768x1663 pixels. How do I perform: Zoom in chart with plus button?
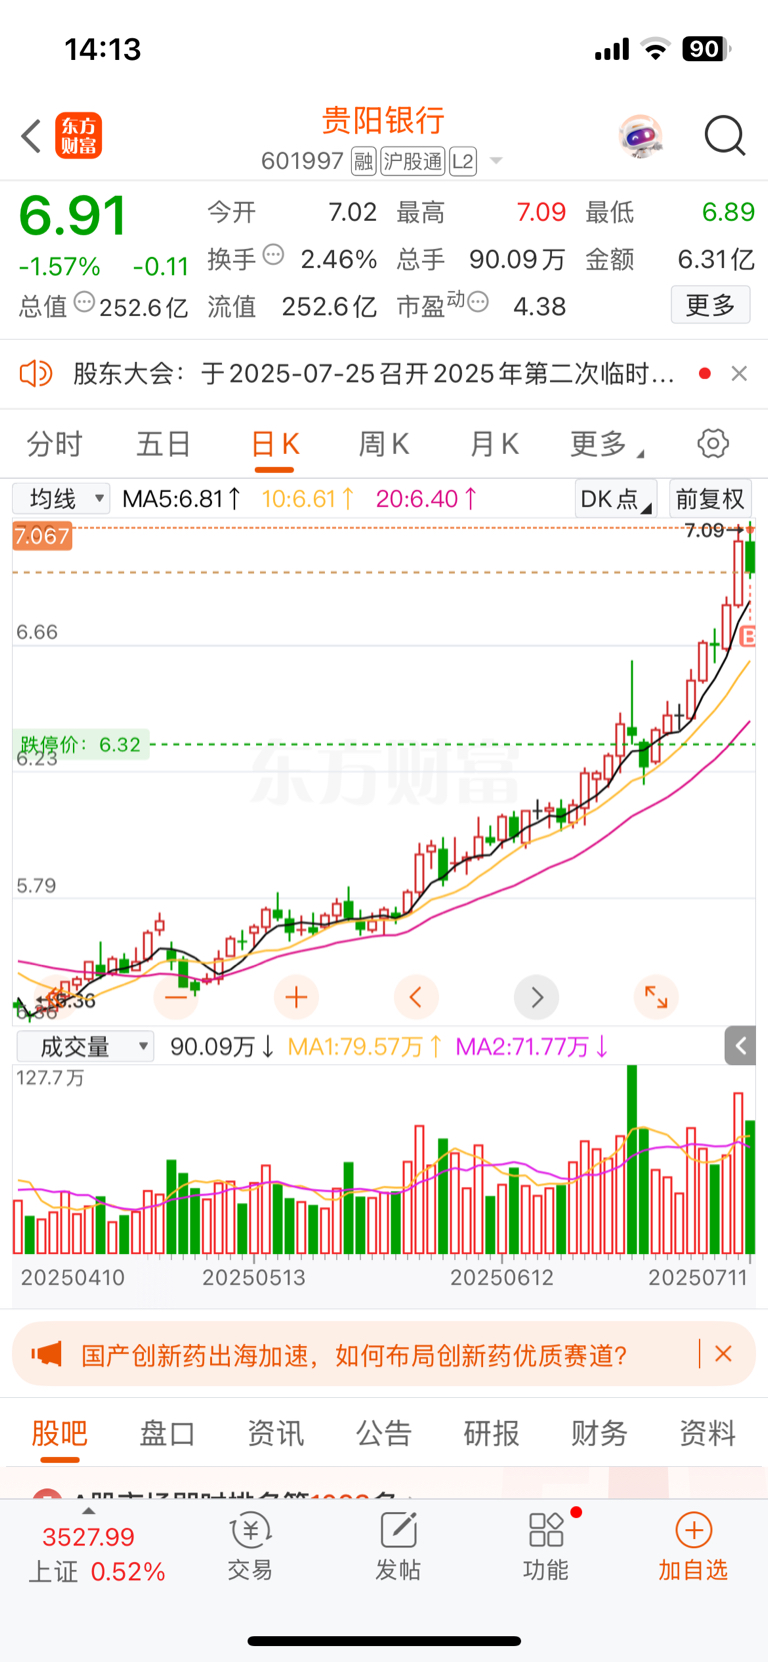[x=296, y=997]
